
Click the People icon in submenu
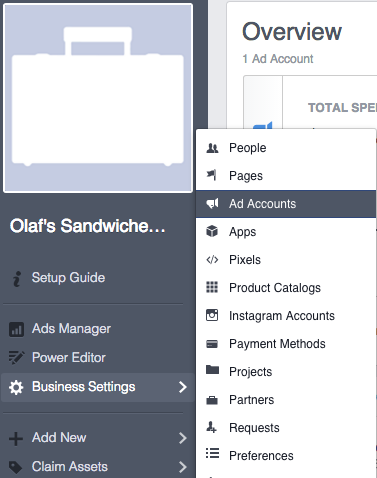point(212,148)
